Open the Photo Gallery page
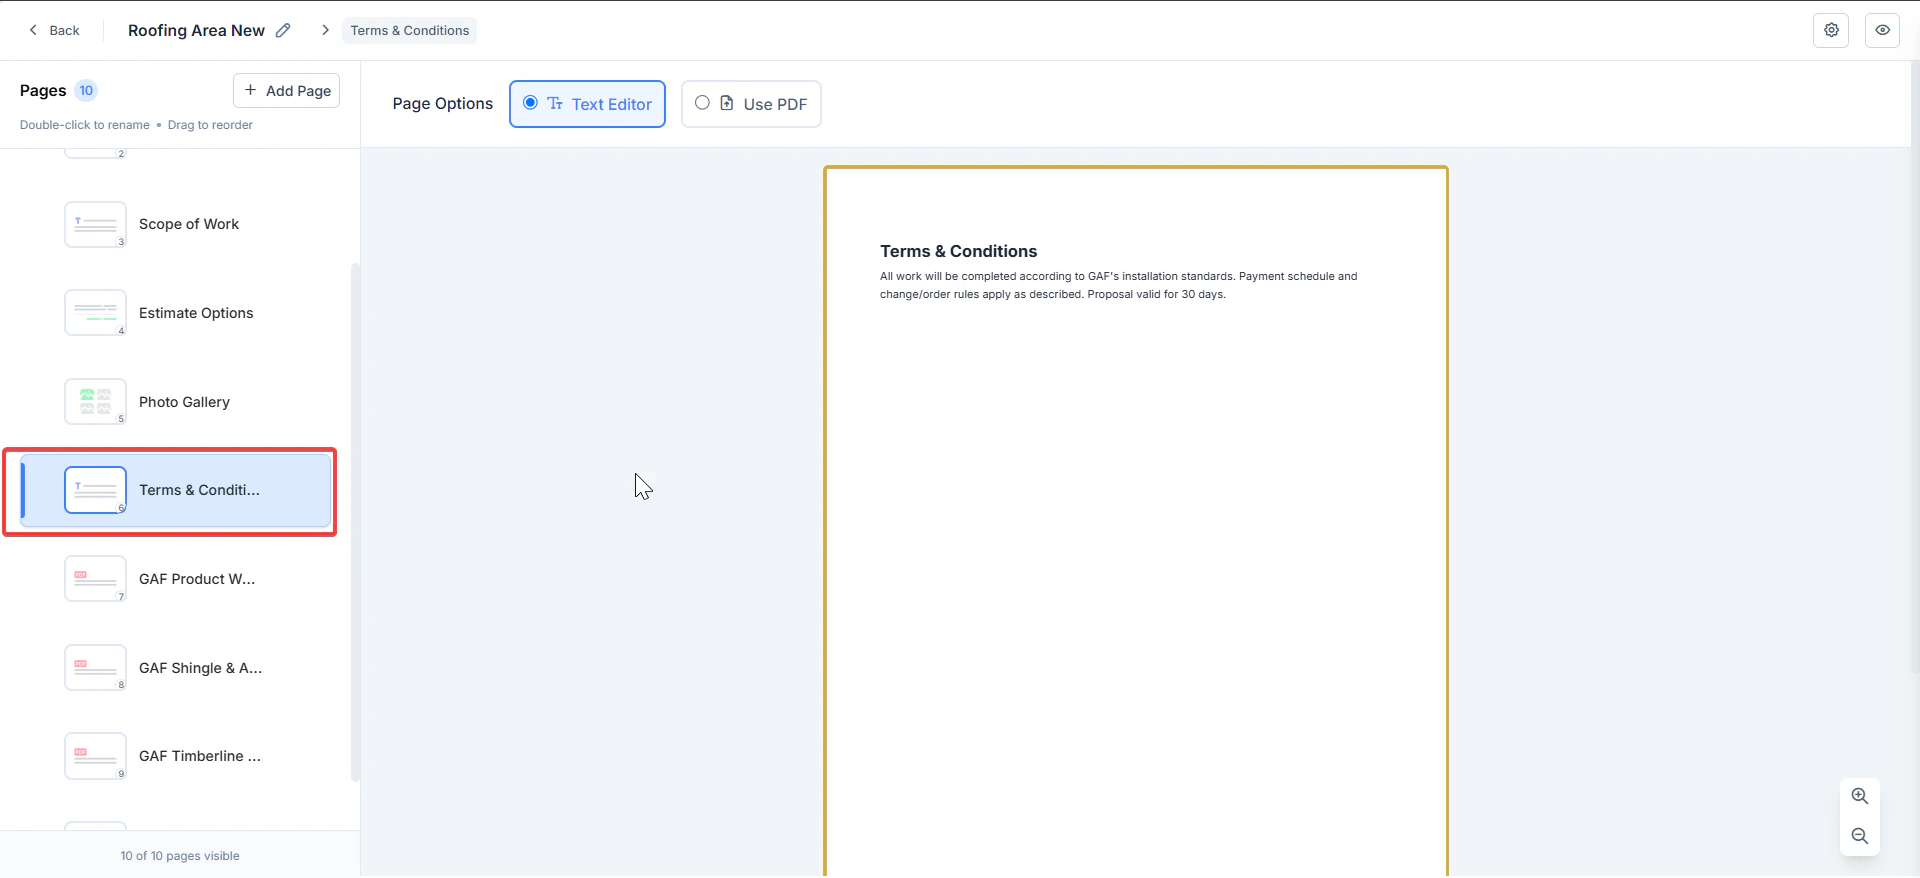1920x878 pixels. 176,402
